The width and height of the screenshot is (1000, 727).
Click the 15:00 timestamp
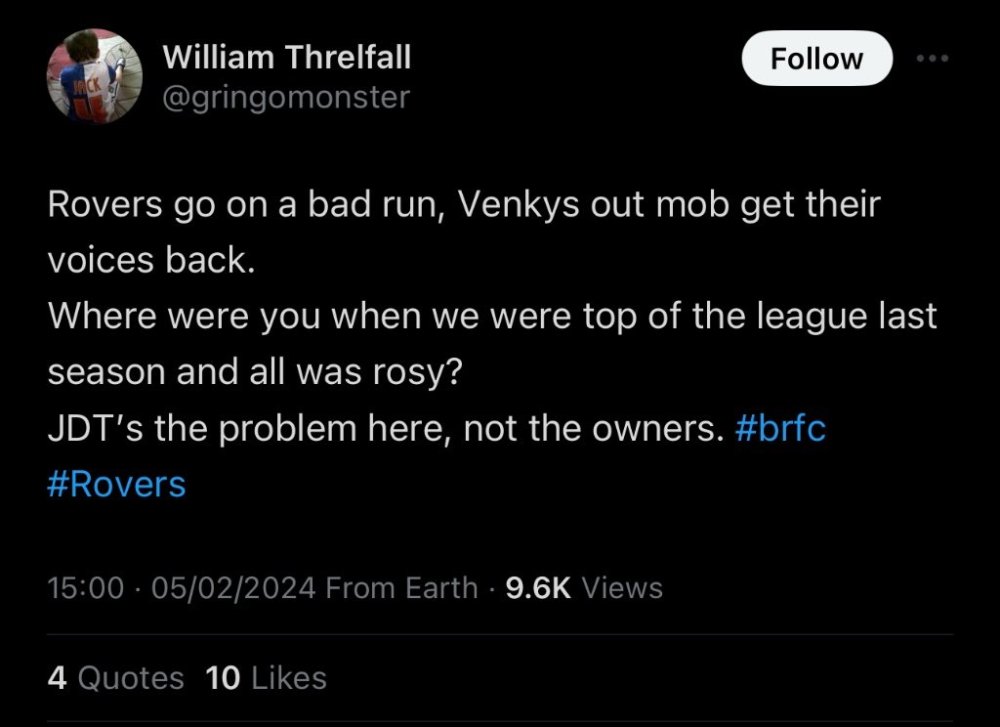click(x=85, y=587)
